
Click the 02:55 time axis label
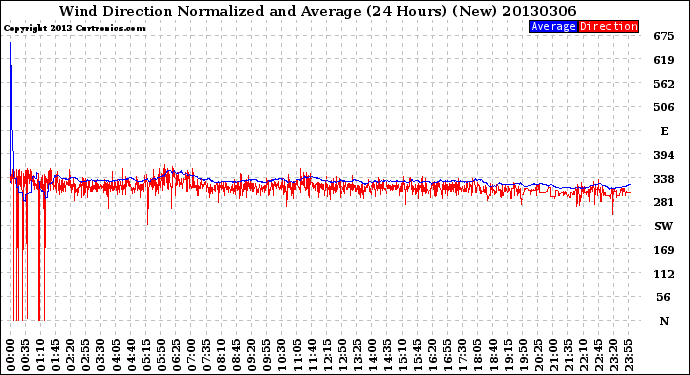[x=86, y=355]
